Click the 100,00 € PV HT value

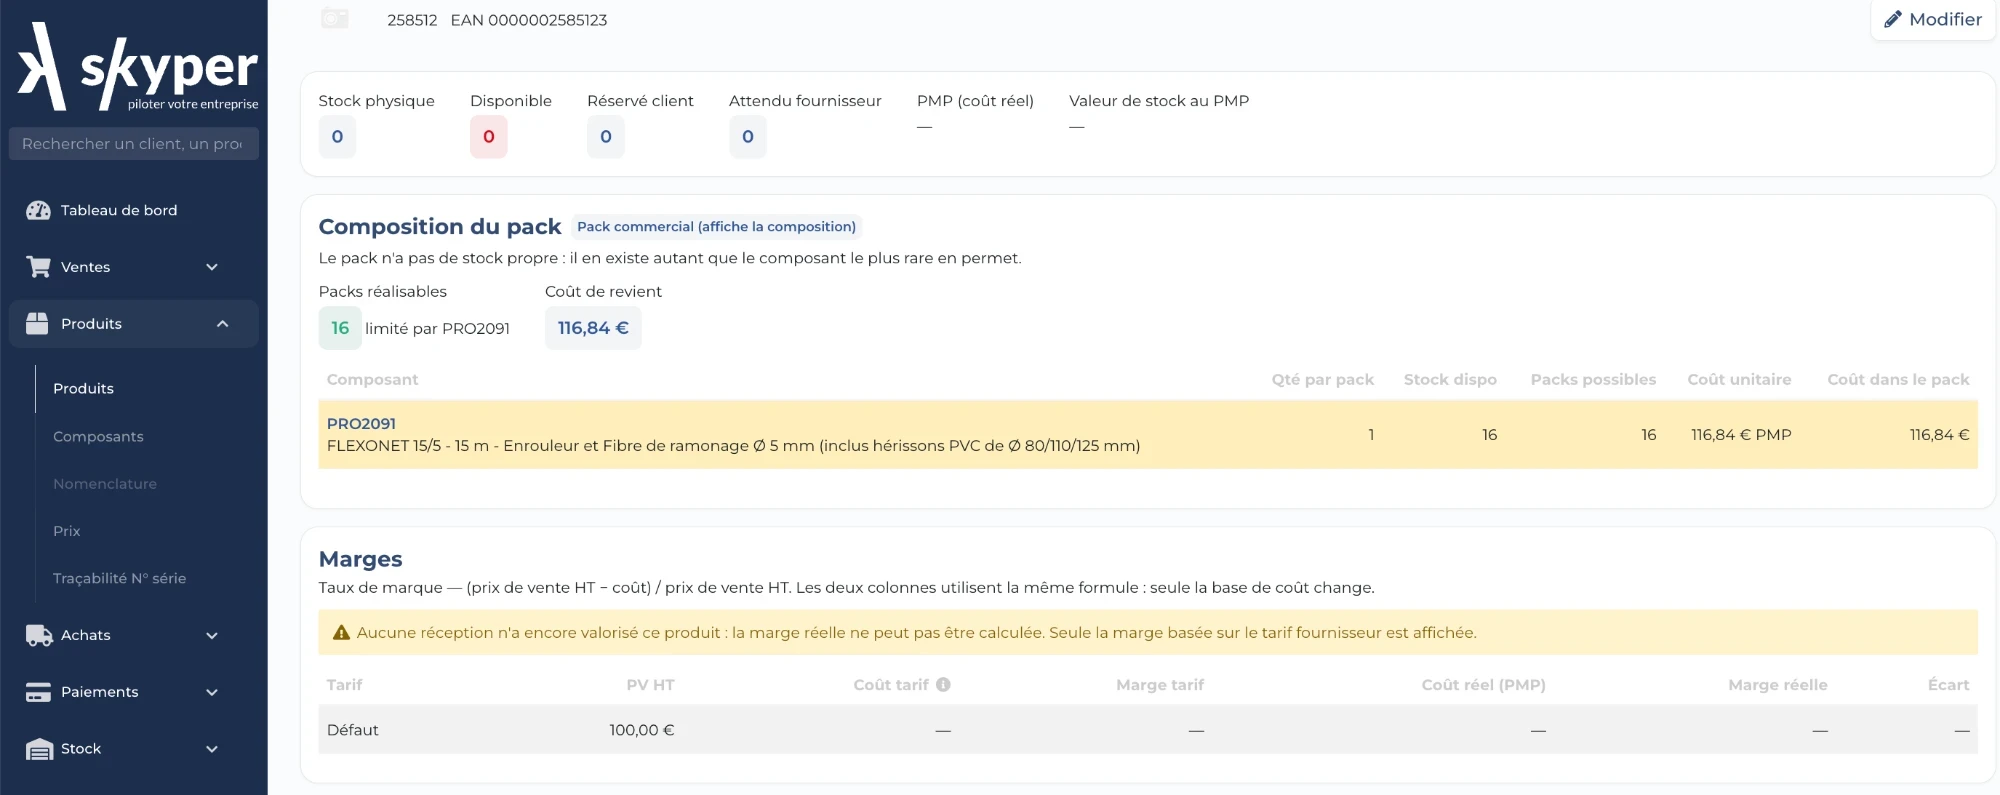pos(642,731)
